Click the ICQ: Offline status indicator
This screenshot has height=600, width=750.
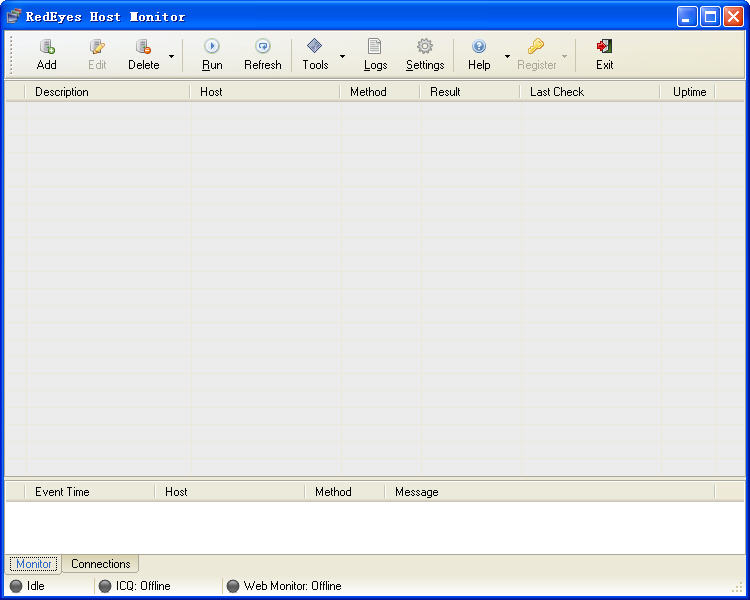(135, 586)
